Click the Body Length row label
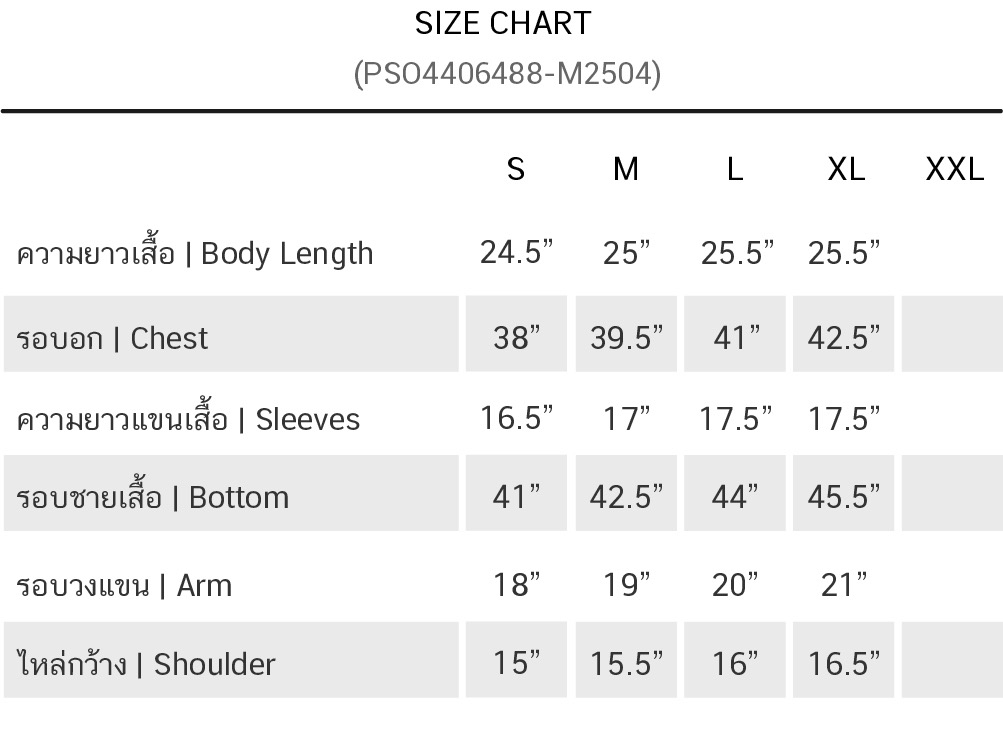 point(195,254)
